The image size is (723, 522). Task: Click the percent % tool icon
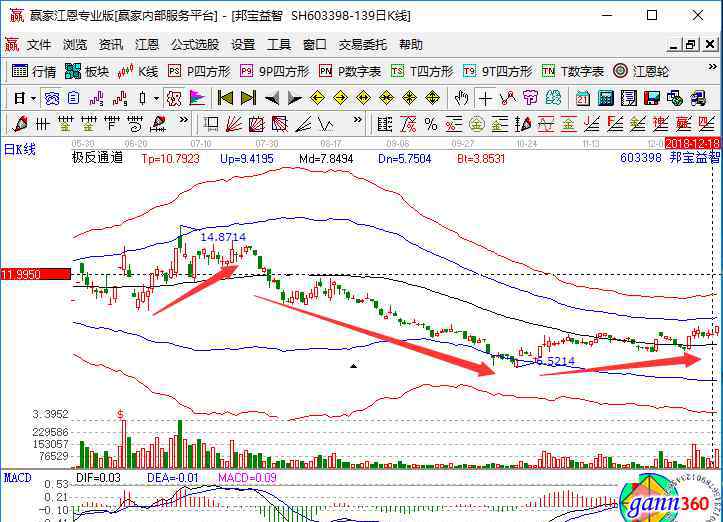click(x=431, y=124)
